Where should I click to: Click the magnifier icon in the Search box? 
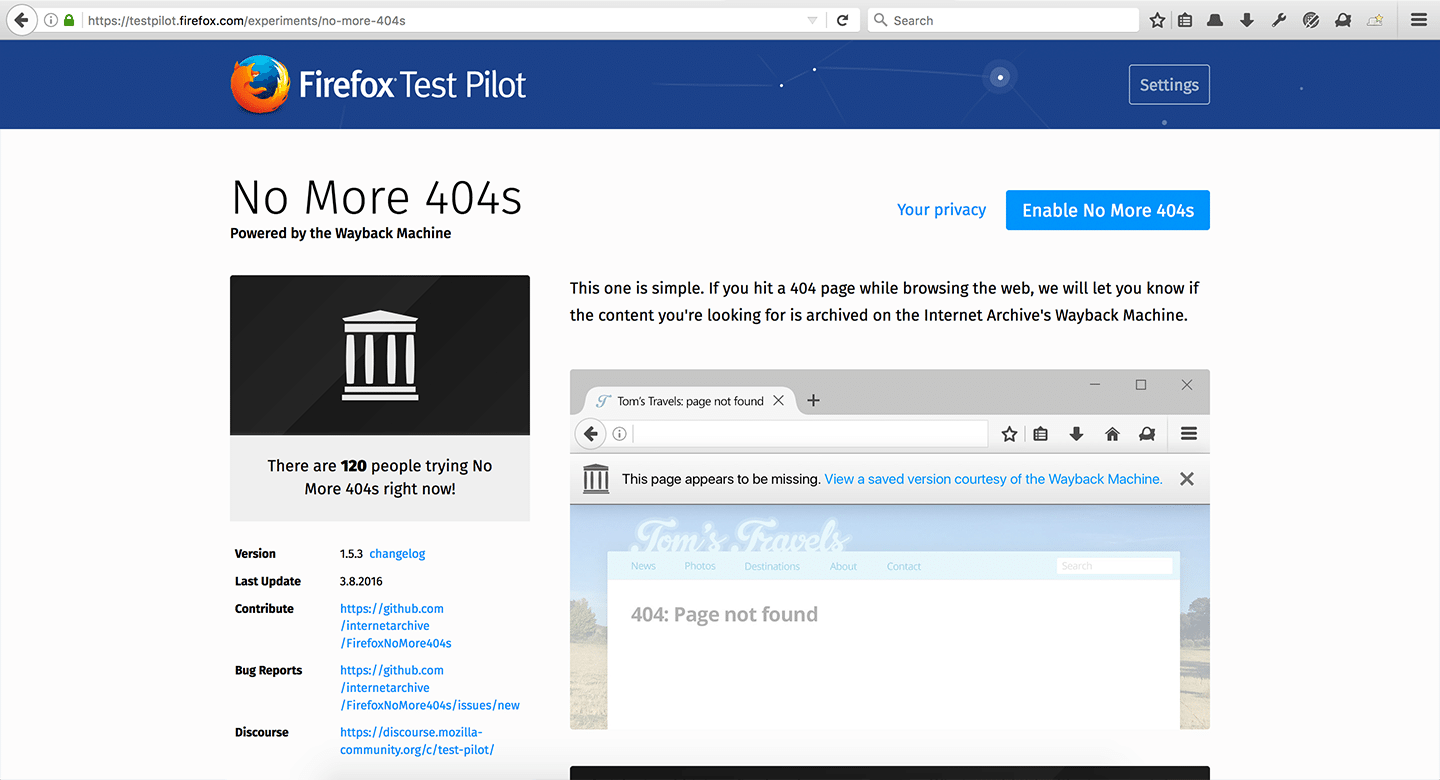click(x=880, y=20)
